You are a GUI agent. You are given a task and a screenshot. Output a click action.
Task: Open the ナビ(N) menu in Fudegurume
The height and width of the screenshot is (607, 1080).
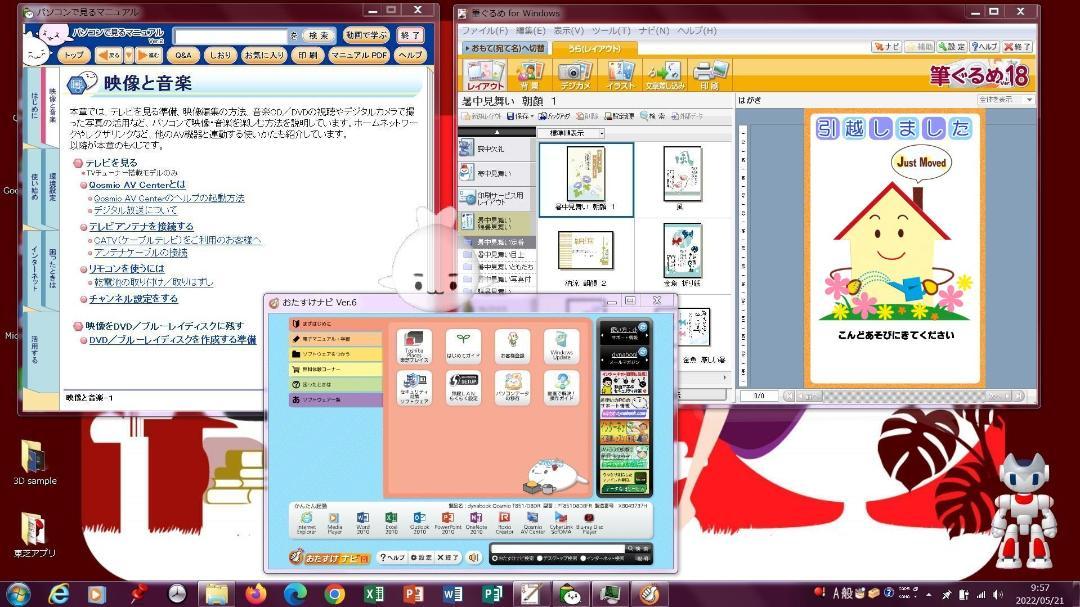point(654,31)
